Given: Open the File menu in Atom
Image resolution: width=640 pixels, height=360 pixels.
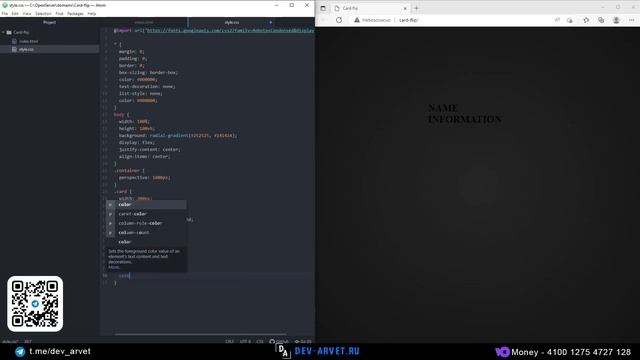Looking at the screenshot, I should [4, 13].
